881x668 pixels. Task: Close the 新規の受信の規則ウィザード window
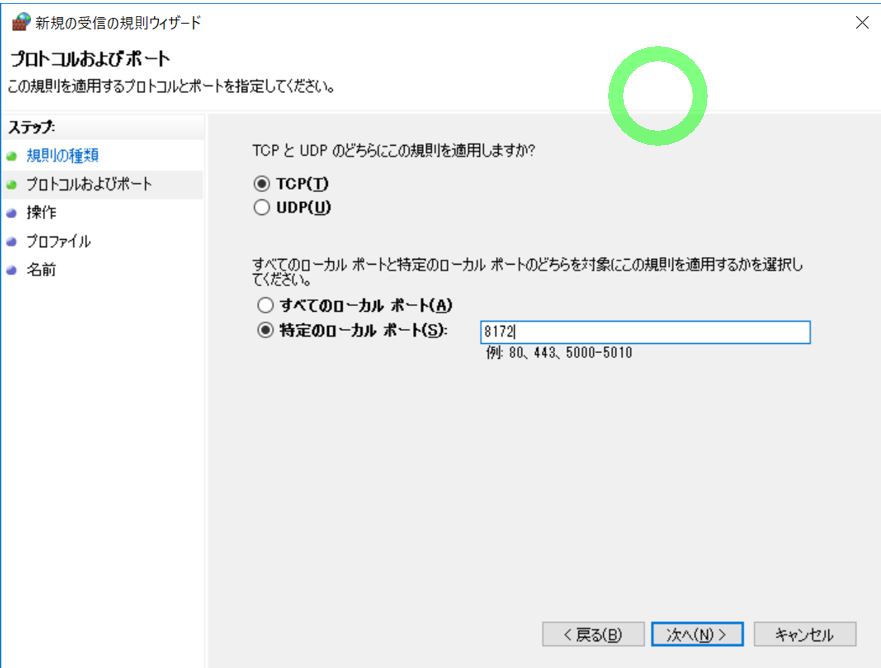pyautogui.click(x=862, y=22)
